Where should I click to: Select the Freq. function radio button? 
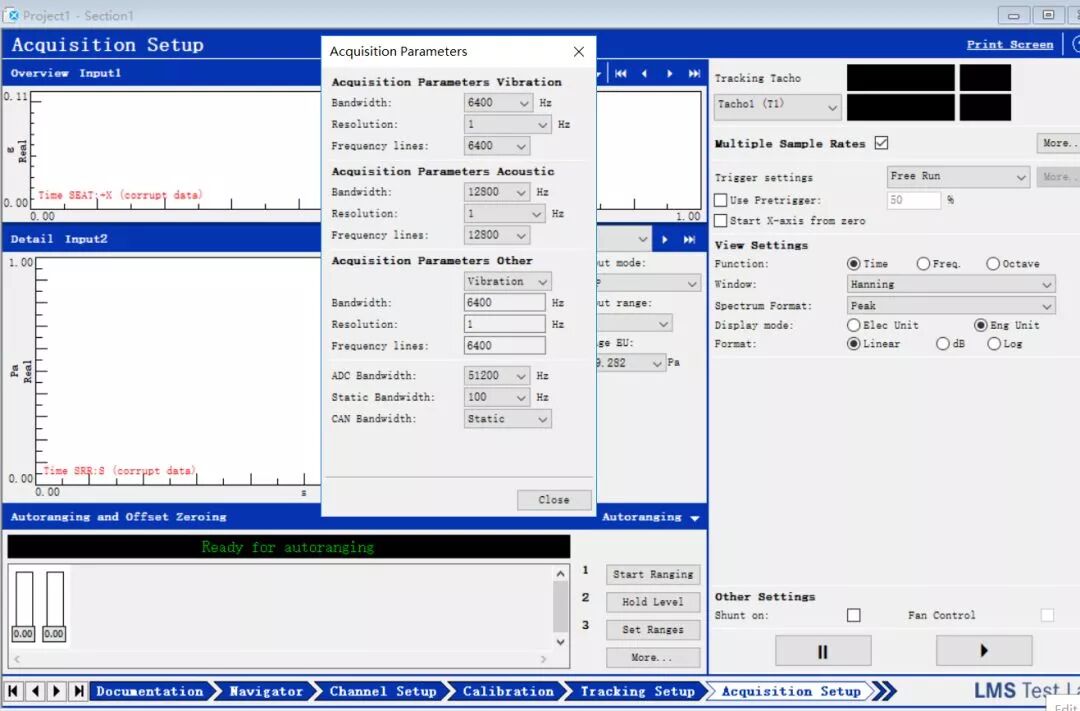click(x=923, y=264)
